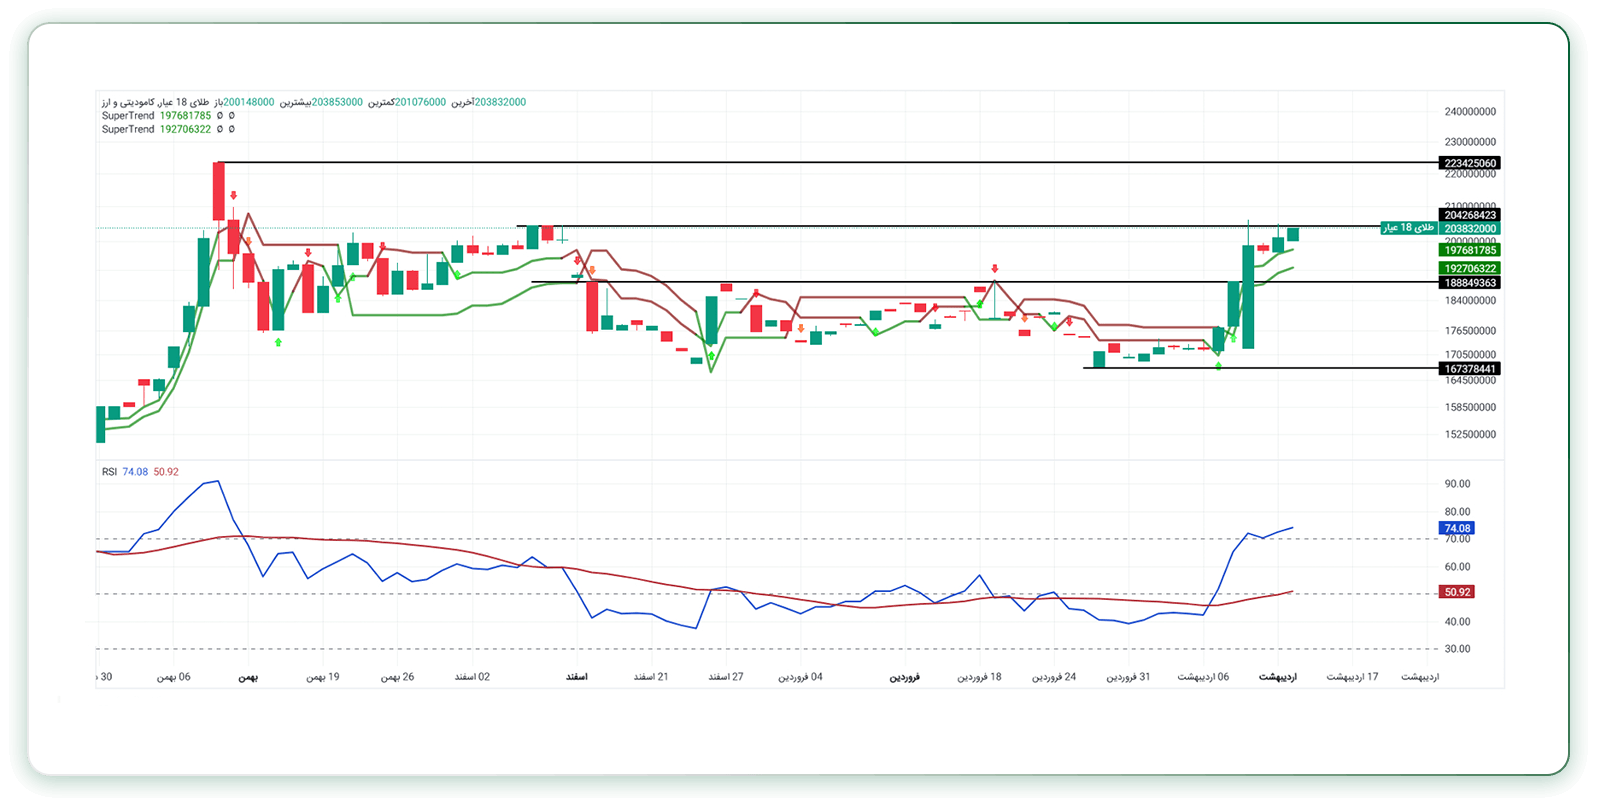Click the 06 اردیبهشت date label
The width and height of the screenshot is (1600, 806).
[1203, 677]
